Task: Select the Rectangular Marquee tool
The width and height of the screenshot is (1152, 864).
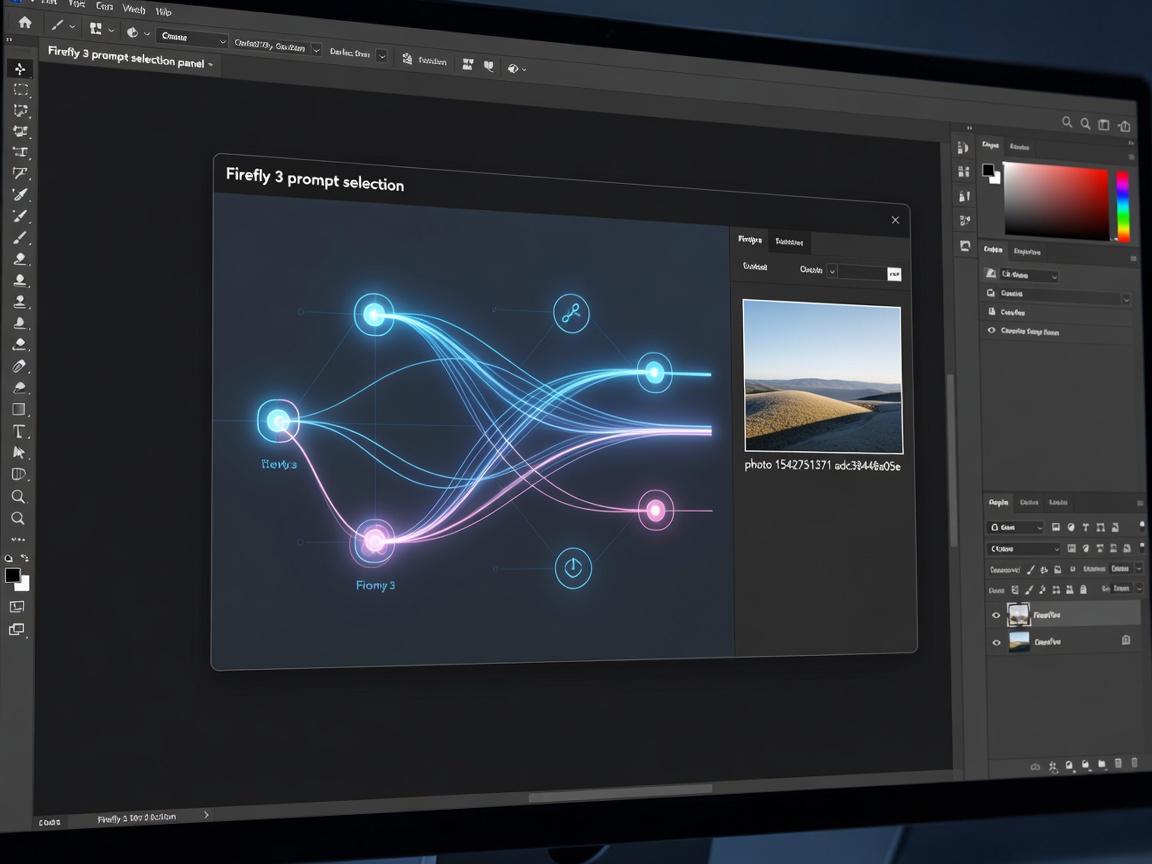Action: pos(21,90)
